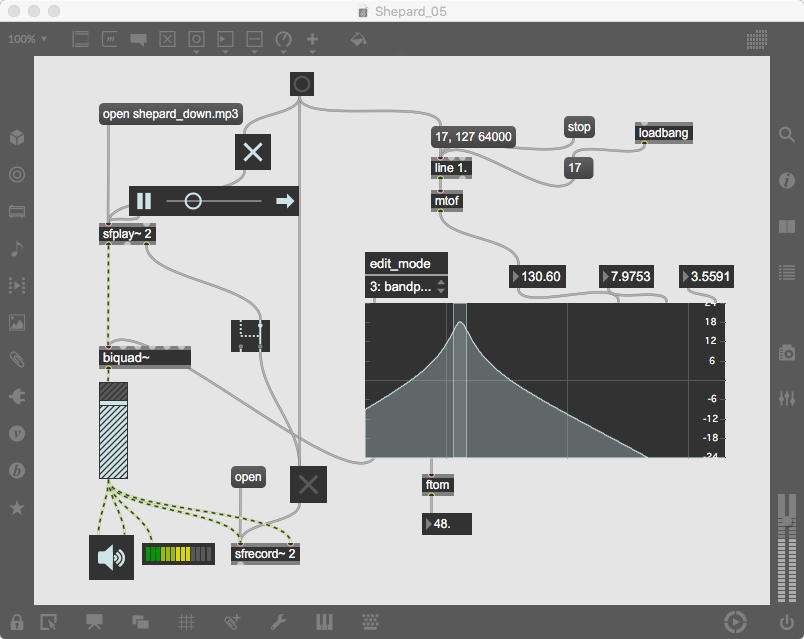Open new patcher view icon in bottom toolbar
The height and width of the screenshot is (639, 804).
(x=48, y=622)
